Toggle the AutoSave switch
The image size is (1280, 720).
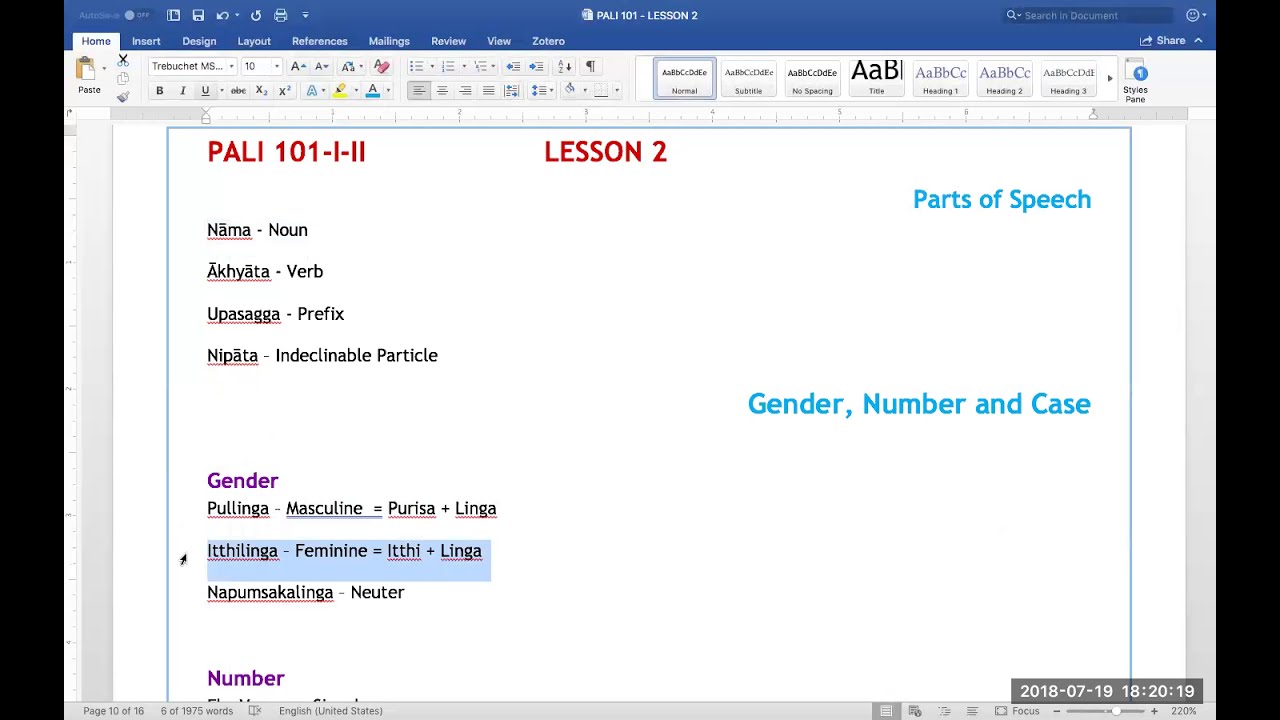tap(137, 15)
